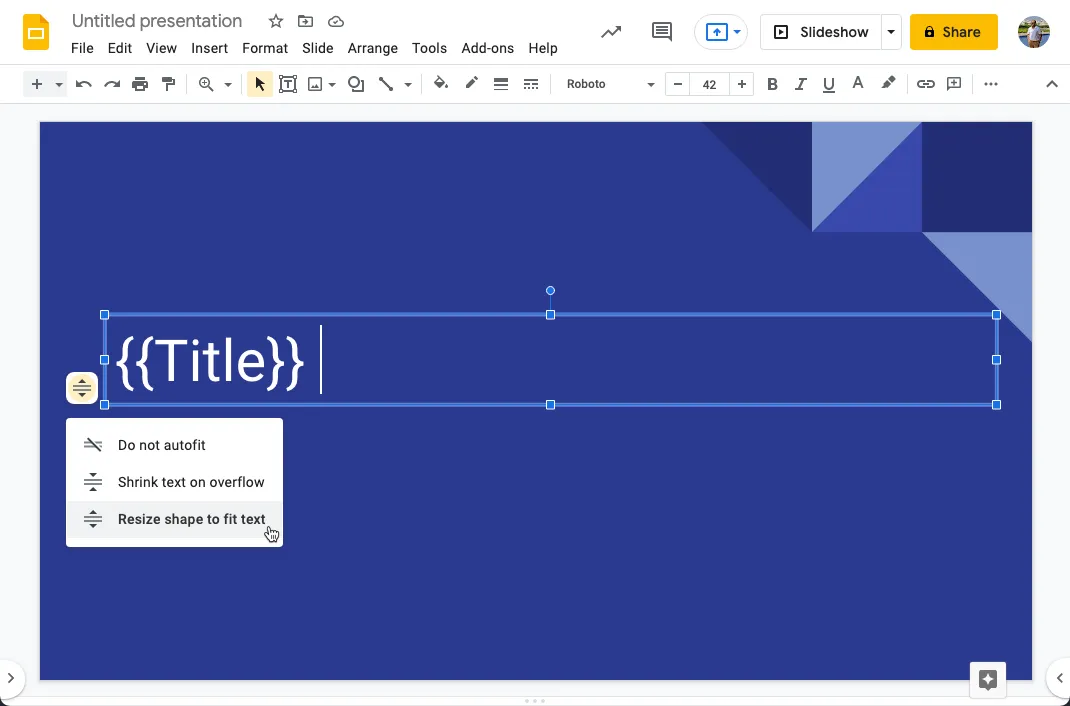Set text highlight color

click(888, 84)
